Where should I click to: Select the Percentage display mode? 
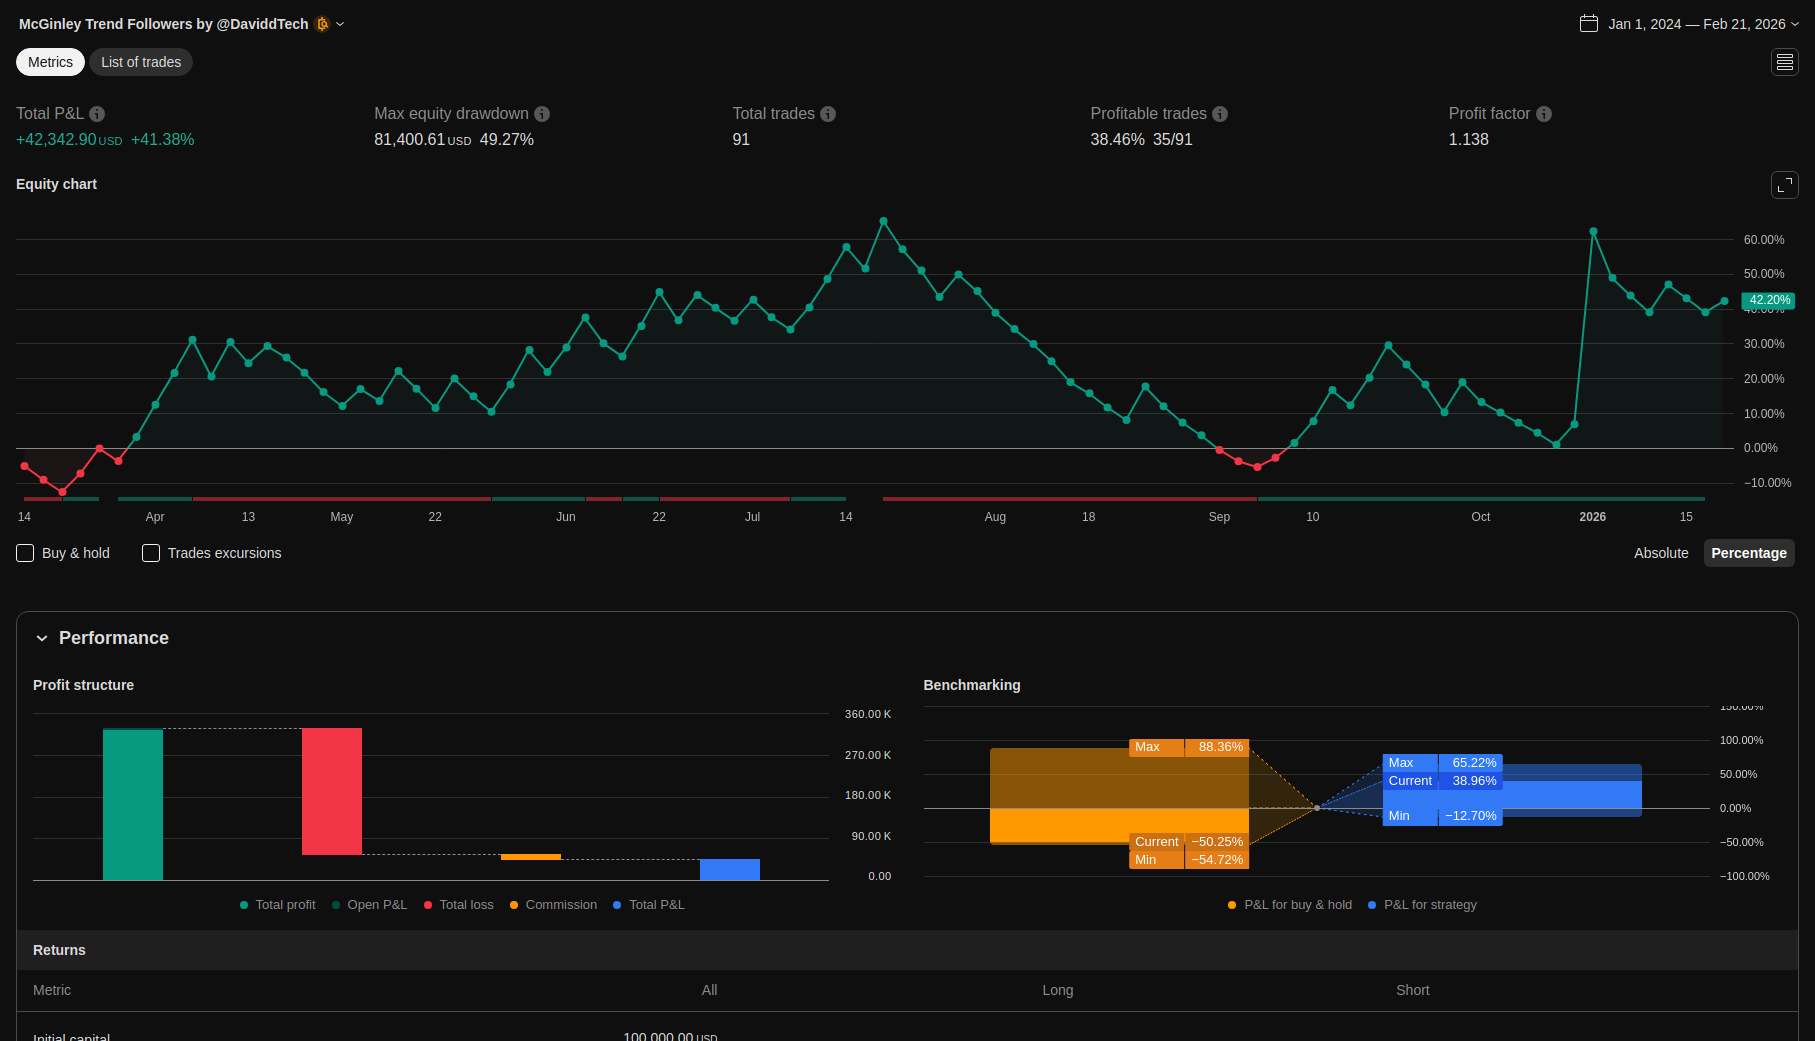click(1748, 553)
